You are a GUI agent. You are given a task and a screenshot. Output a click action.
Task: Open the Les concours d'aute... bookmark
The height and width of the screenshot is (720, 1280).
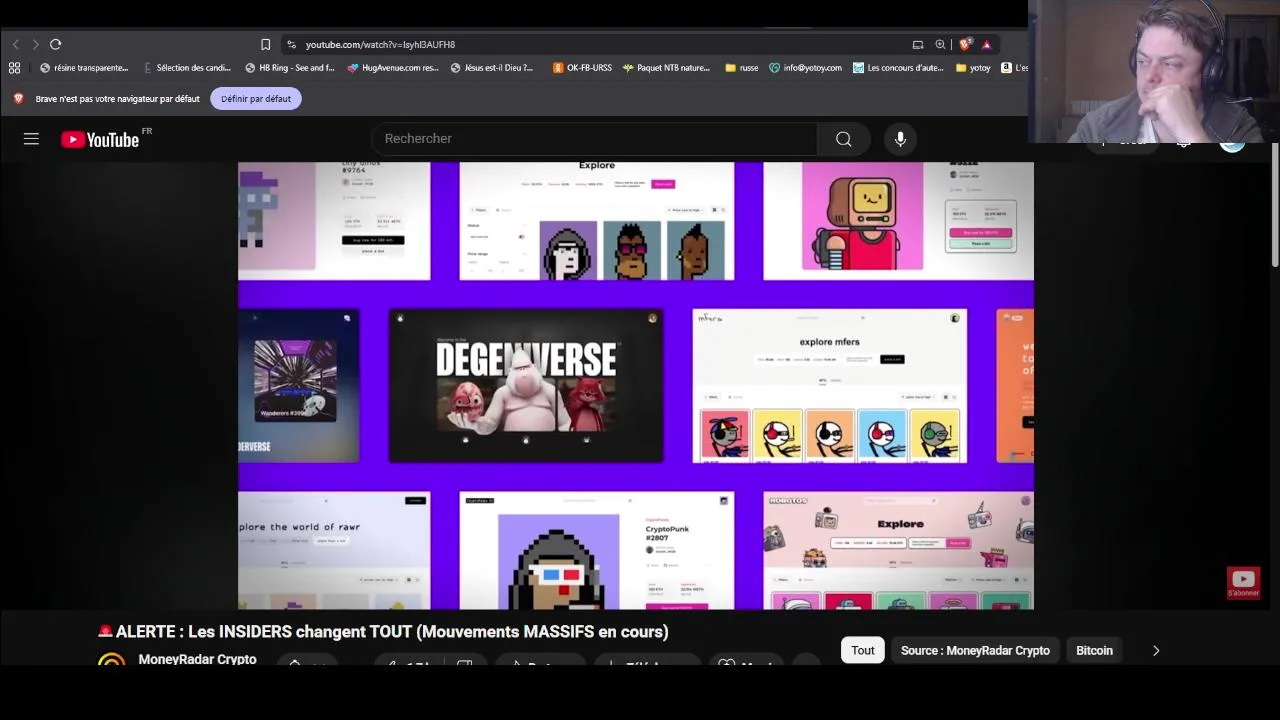tap(898, 68)
